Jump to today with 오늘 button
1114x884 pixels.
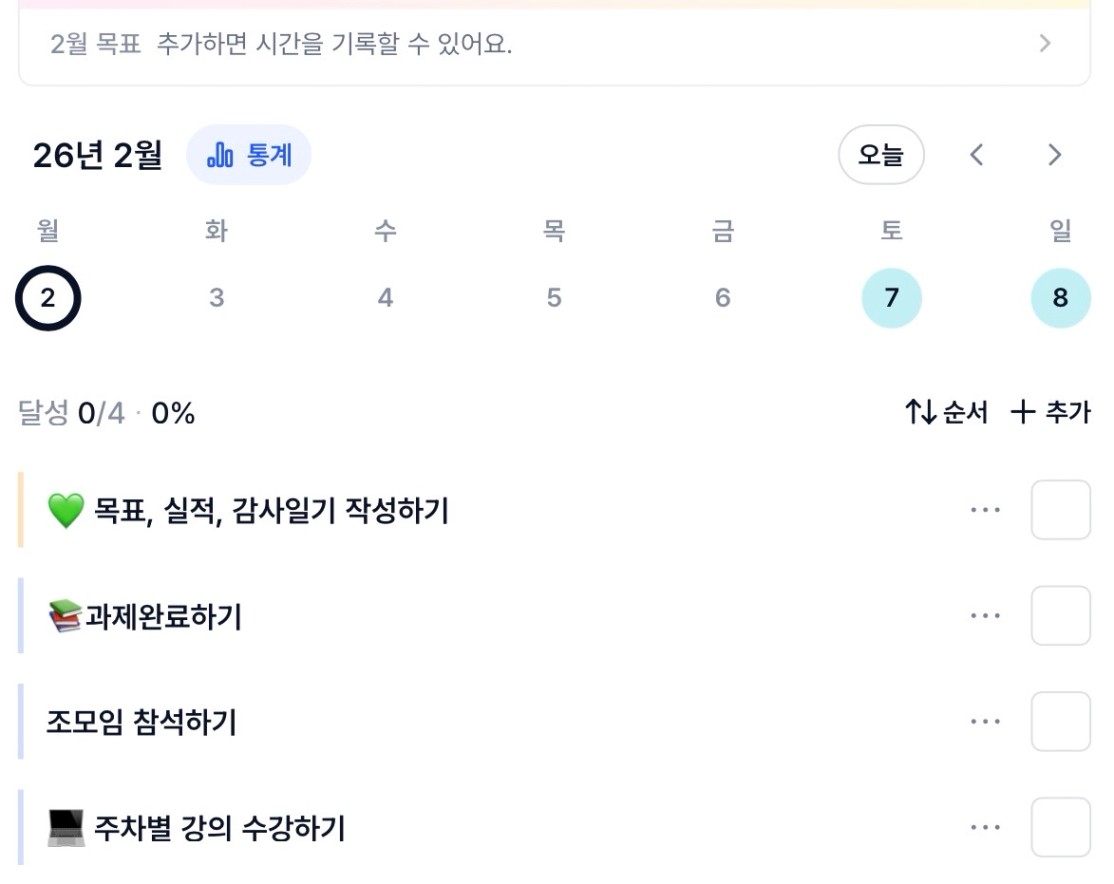click(x=880, y=155)
